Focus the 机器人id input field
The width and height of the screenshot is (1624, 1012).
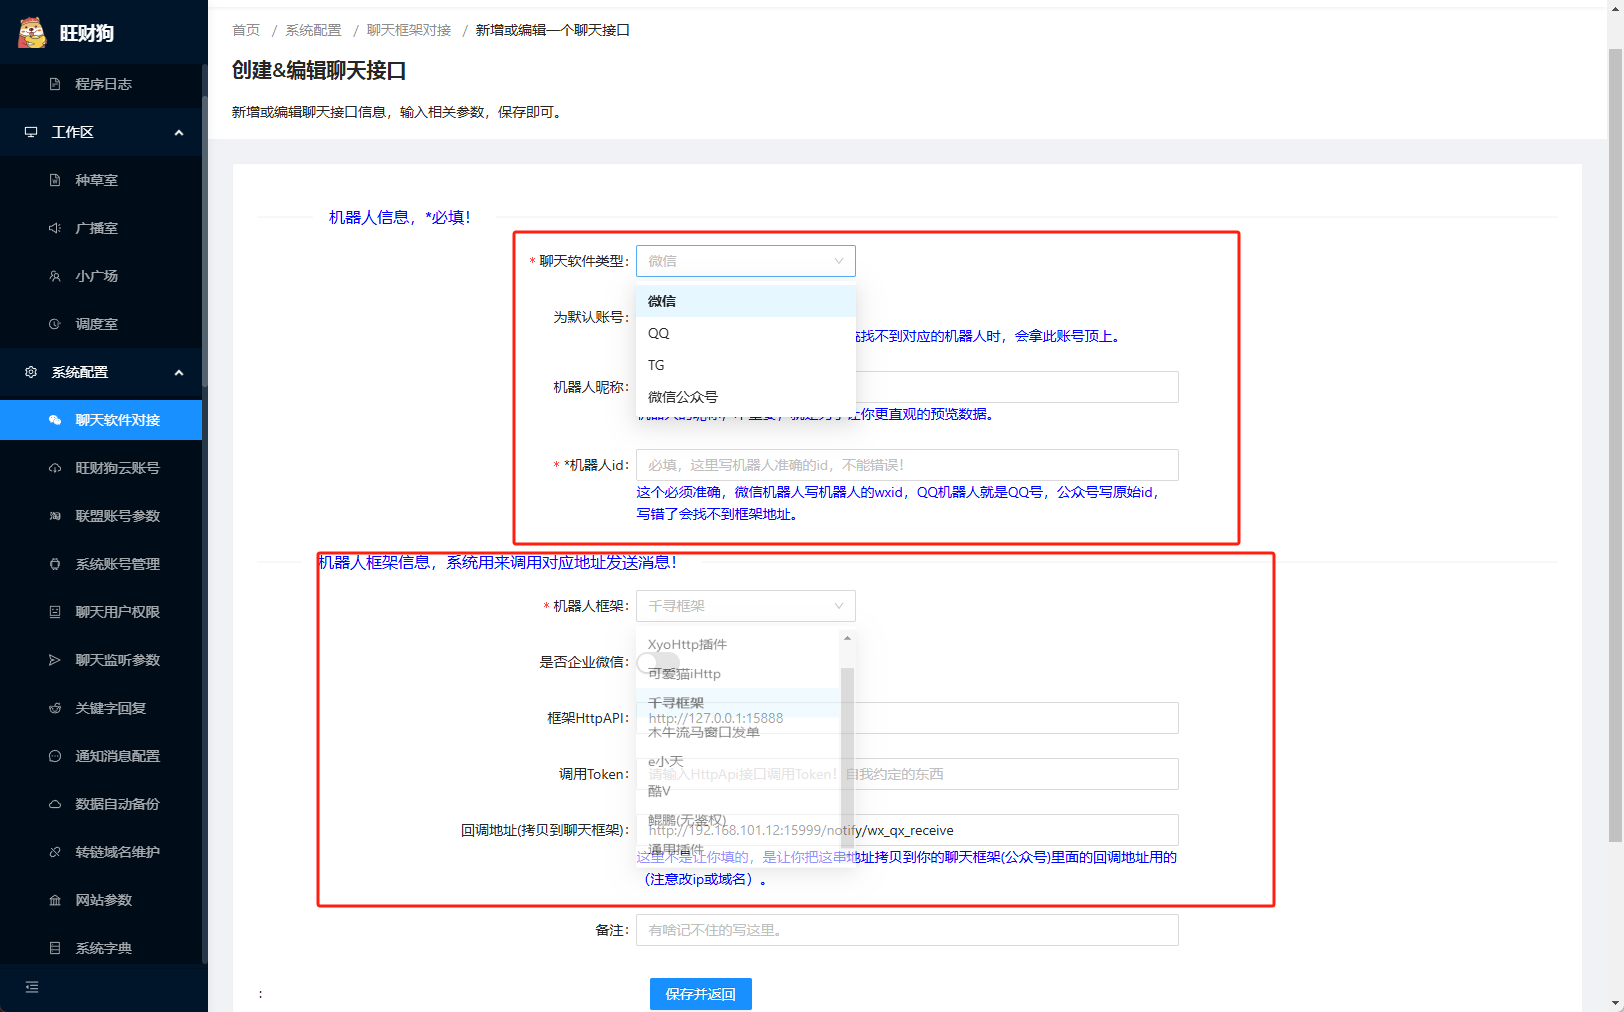click(907, 465)
